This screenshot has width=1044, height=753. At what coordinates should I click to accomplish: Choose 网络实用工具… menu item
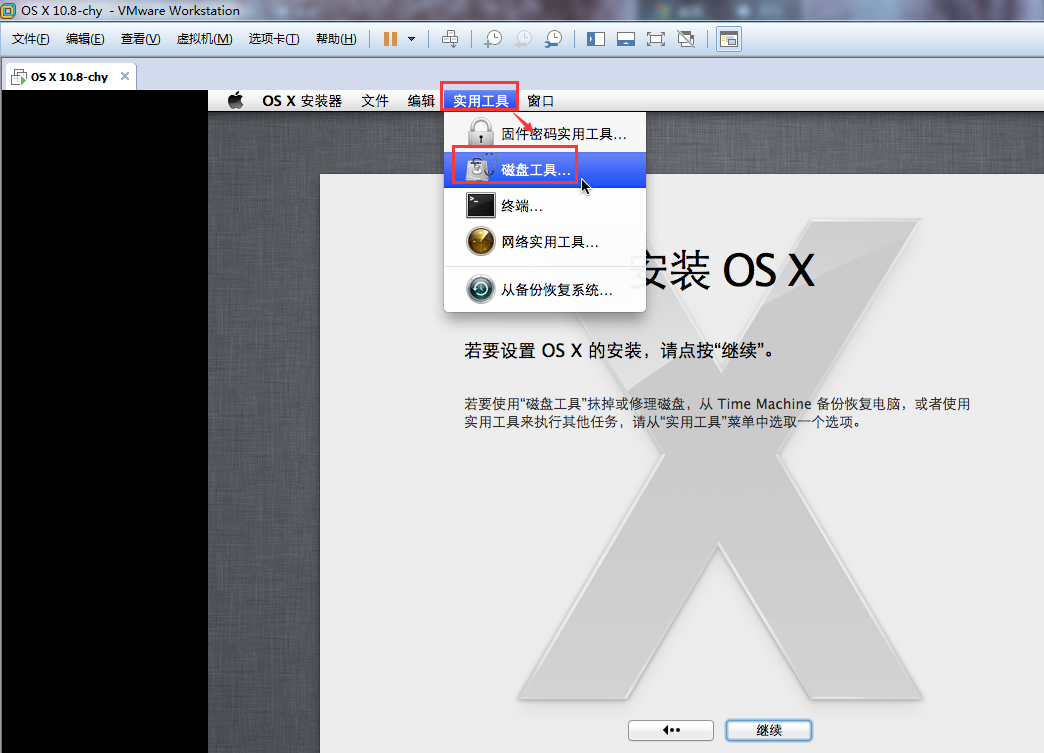[x=545, y=242]
